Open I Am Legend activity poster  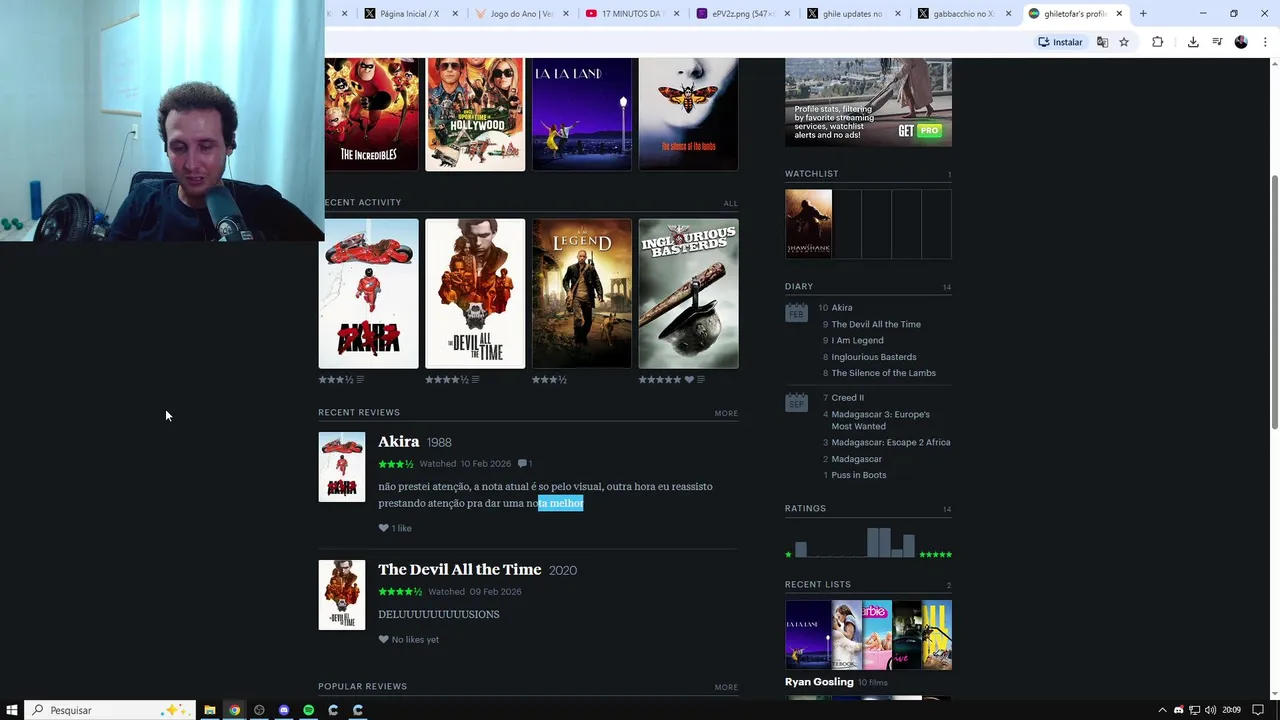(x=582, y=294)
